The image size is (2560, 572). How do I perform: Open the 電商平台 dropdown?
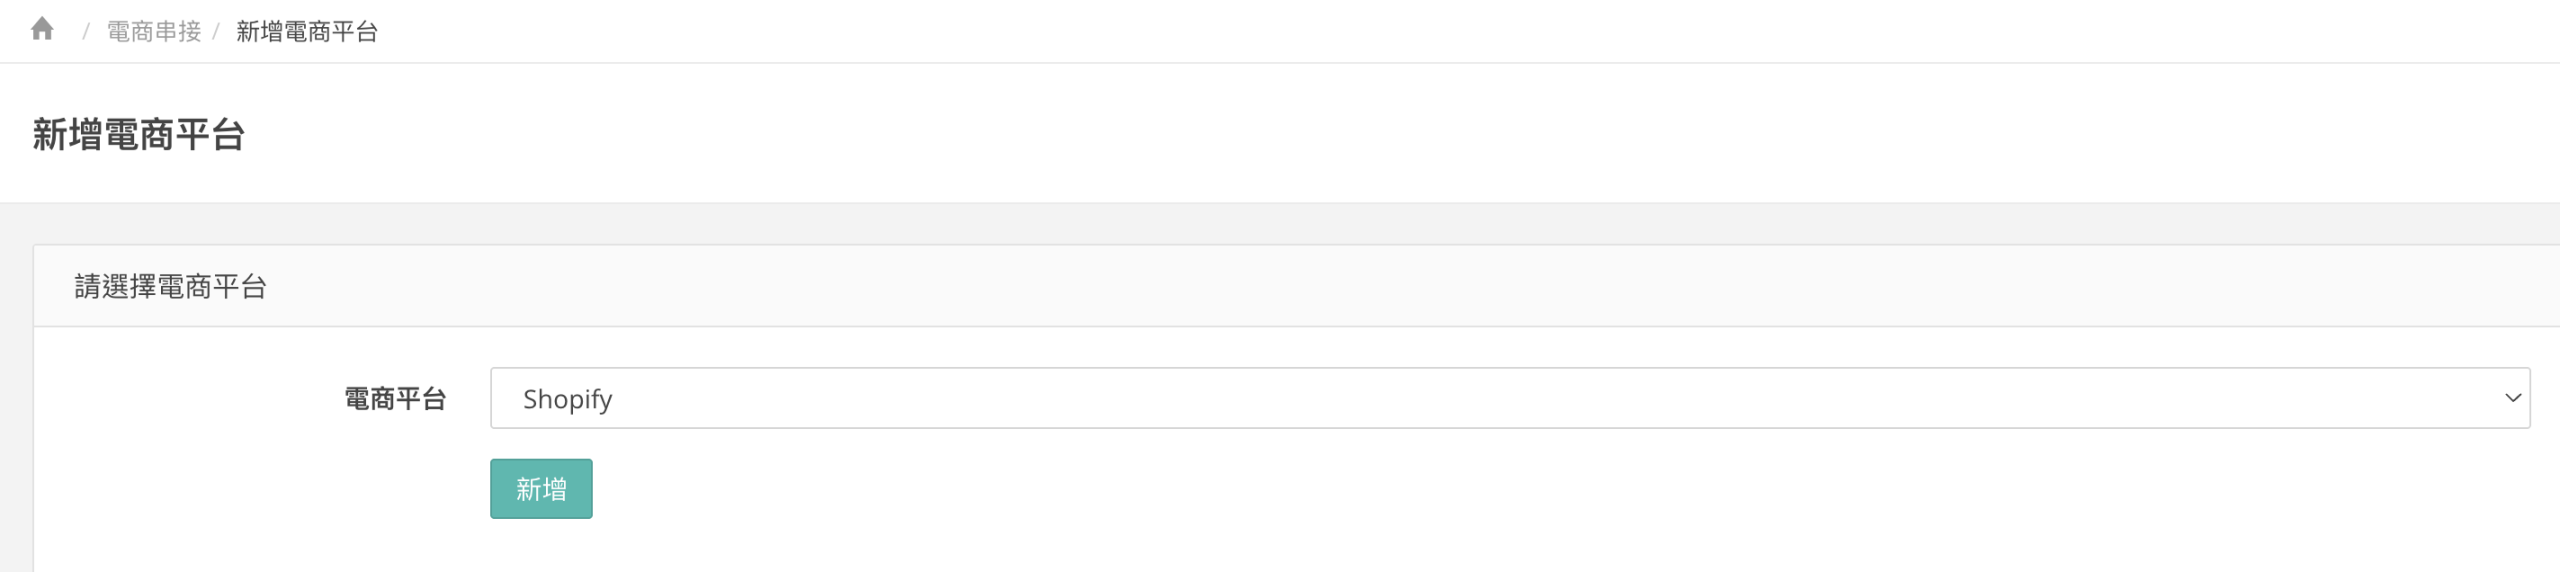coord(1509,398)
